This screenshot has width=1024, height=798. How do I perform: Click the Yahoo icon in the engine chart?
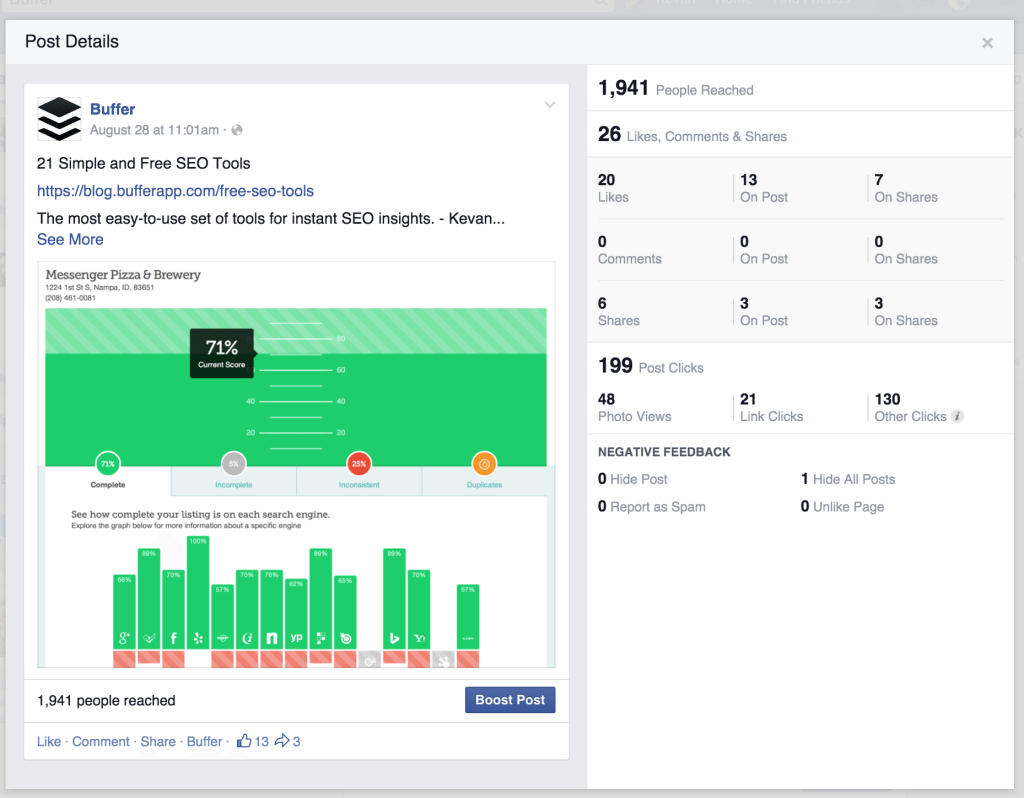[x=420, y=637]
